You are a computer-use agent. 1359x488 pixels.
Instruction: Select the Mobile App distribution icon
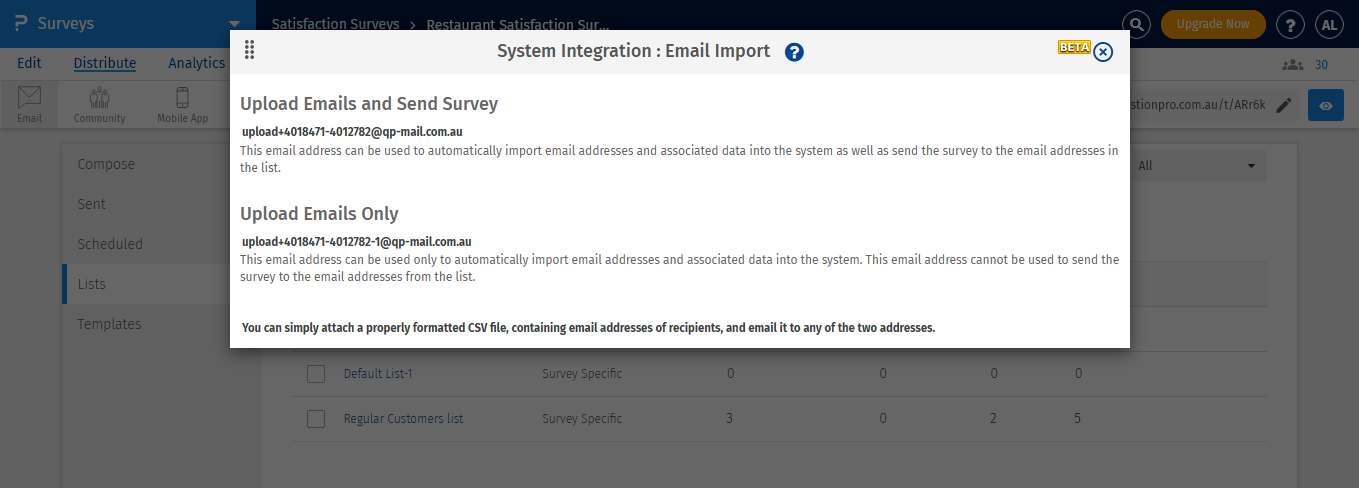(182, 105)
